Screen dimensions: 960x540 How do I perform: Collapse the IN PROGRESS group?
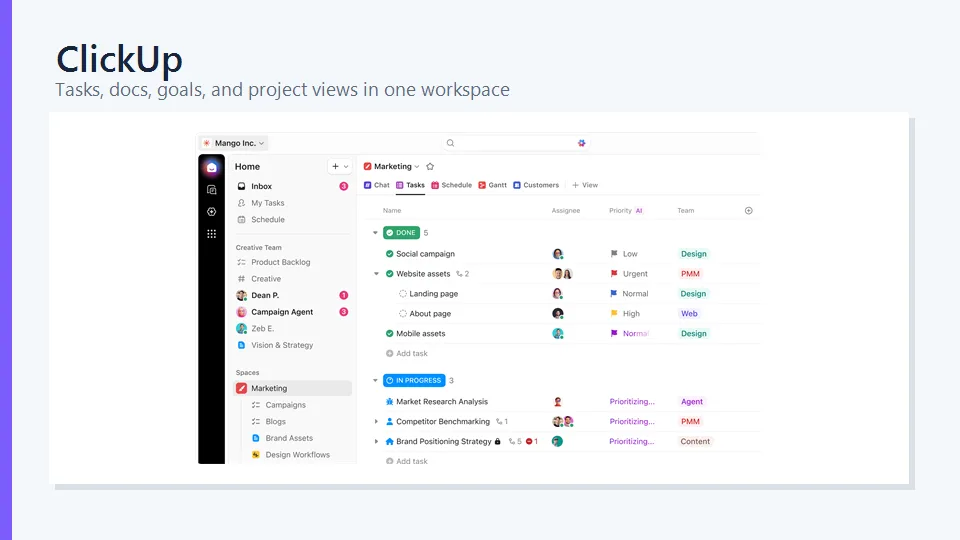point(375,380)
